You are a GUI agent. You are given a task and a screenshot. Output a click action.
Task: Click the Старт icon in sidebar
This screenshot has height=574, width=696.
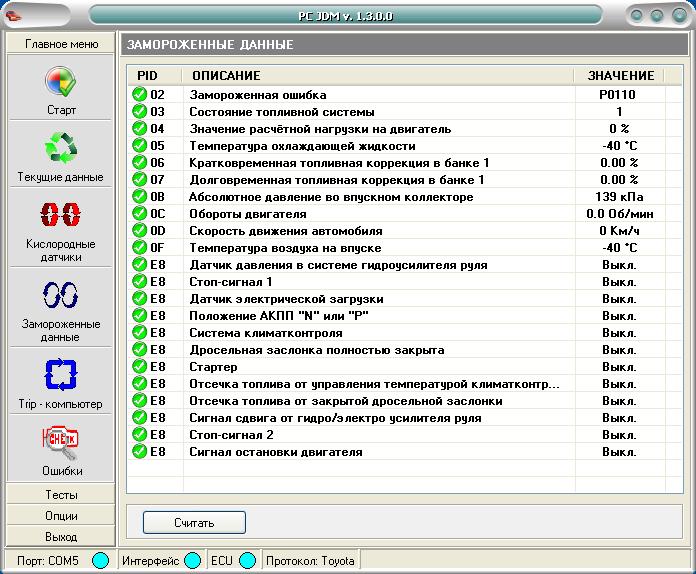point(60,82)
